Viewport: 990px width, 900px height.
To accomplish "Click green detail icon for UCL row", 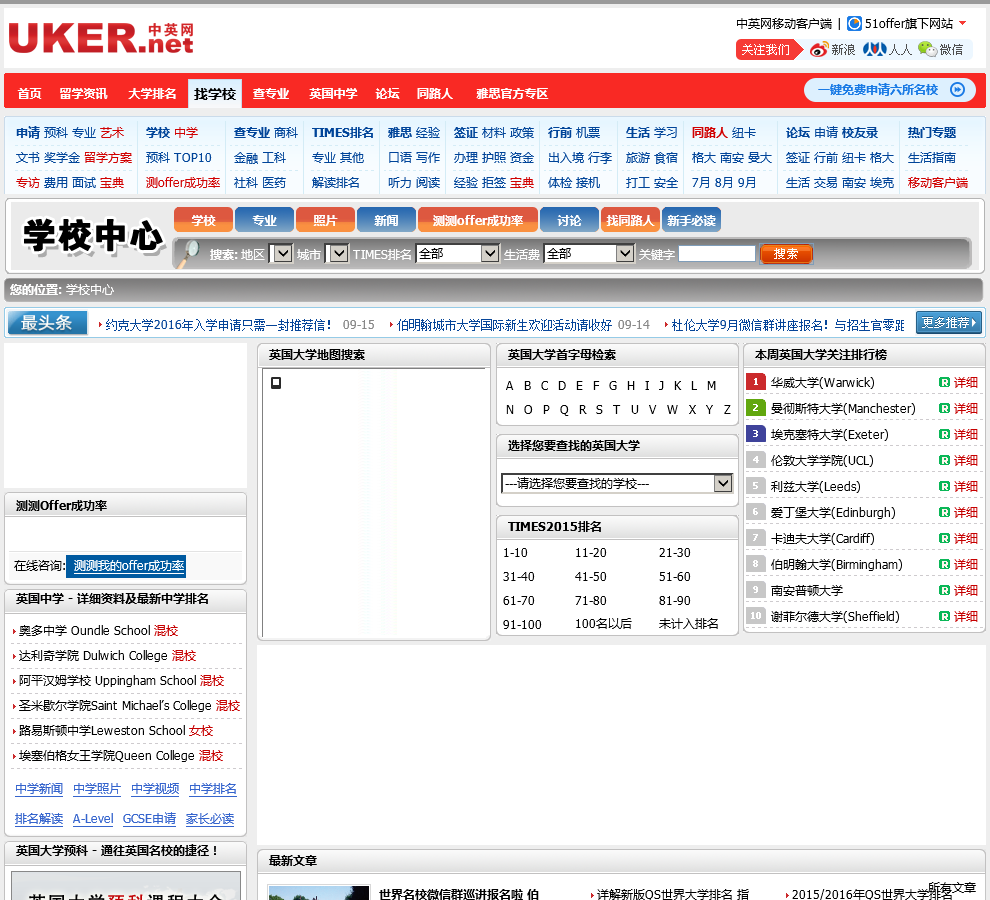I will 945,460.
